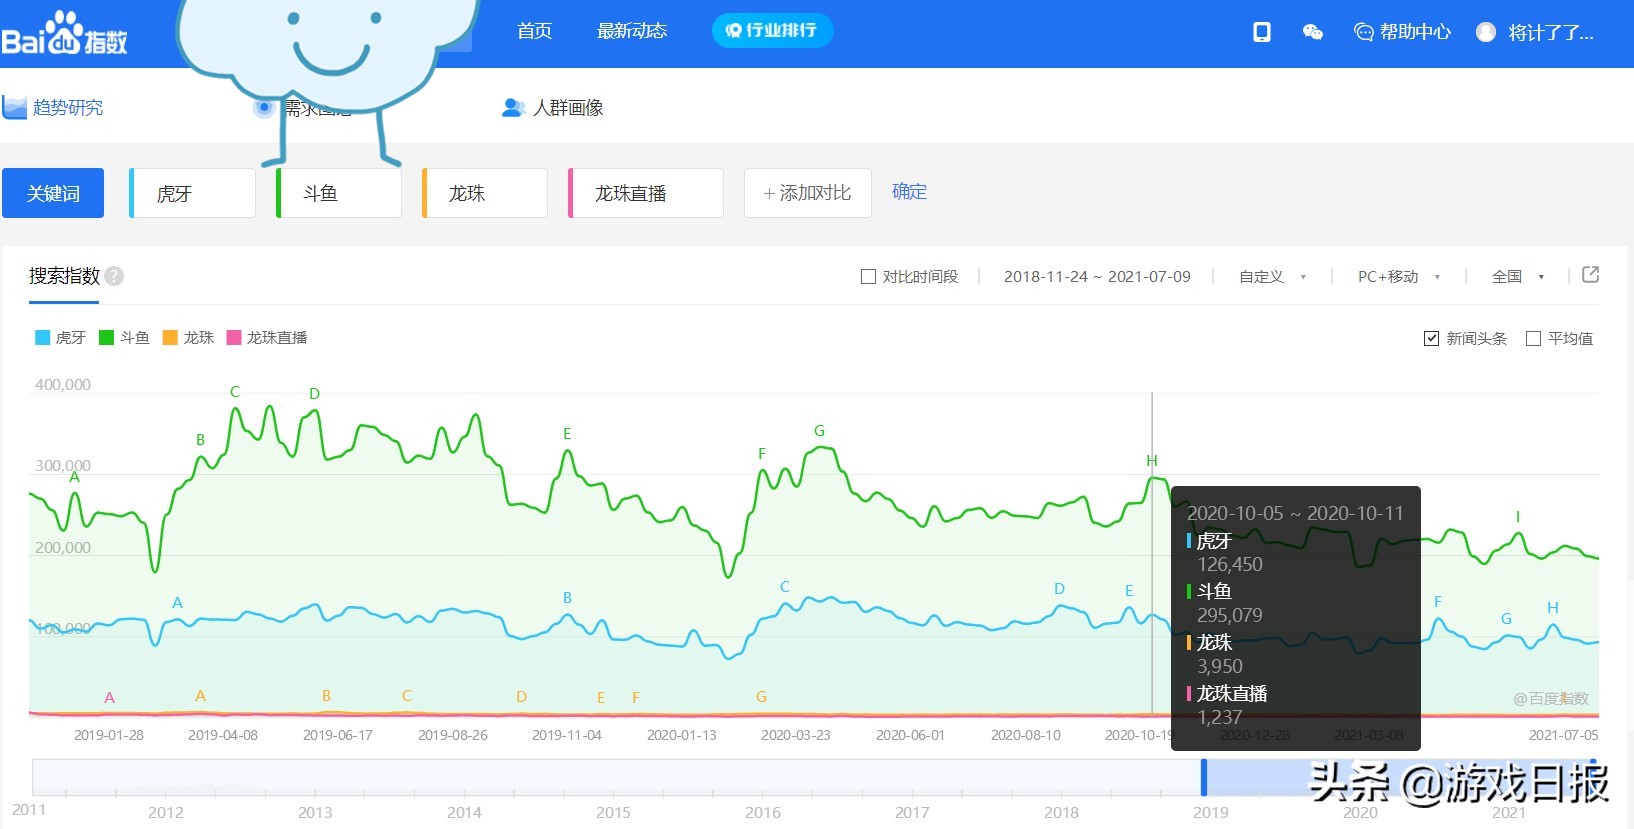Click the export share icon

1591,274
